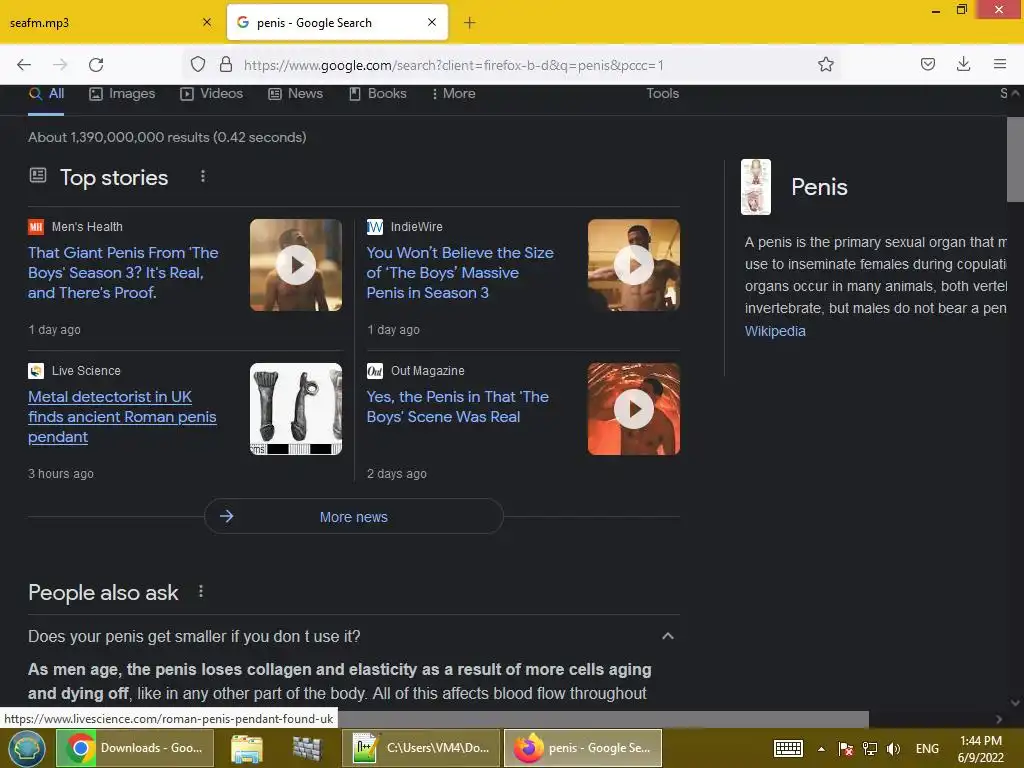1024x768 pixels.
Task: Click the Top stories heading
Action: coord(114,178)
